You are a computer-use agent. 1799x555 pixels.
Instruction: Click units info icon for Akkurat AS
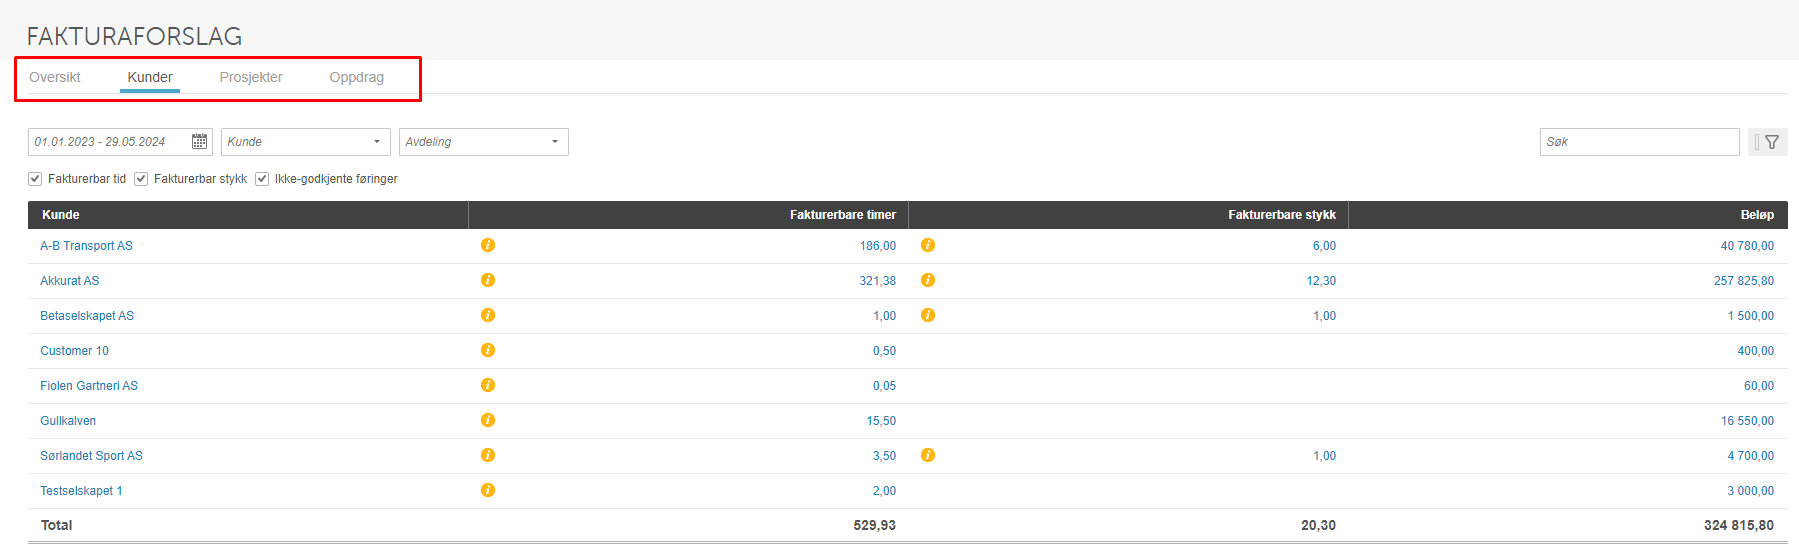928,280
